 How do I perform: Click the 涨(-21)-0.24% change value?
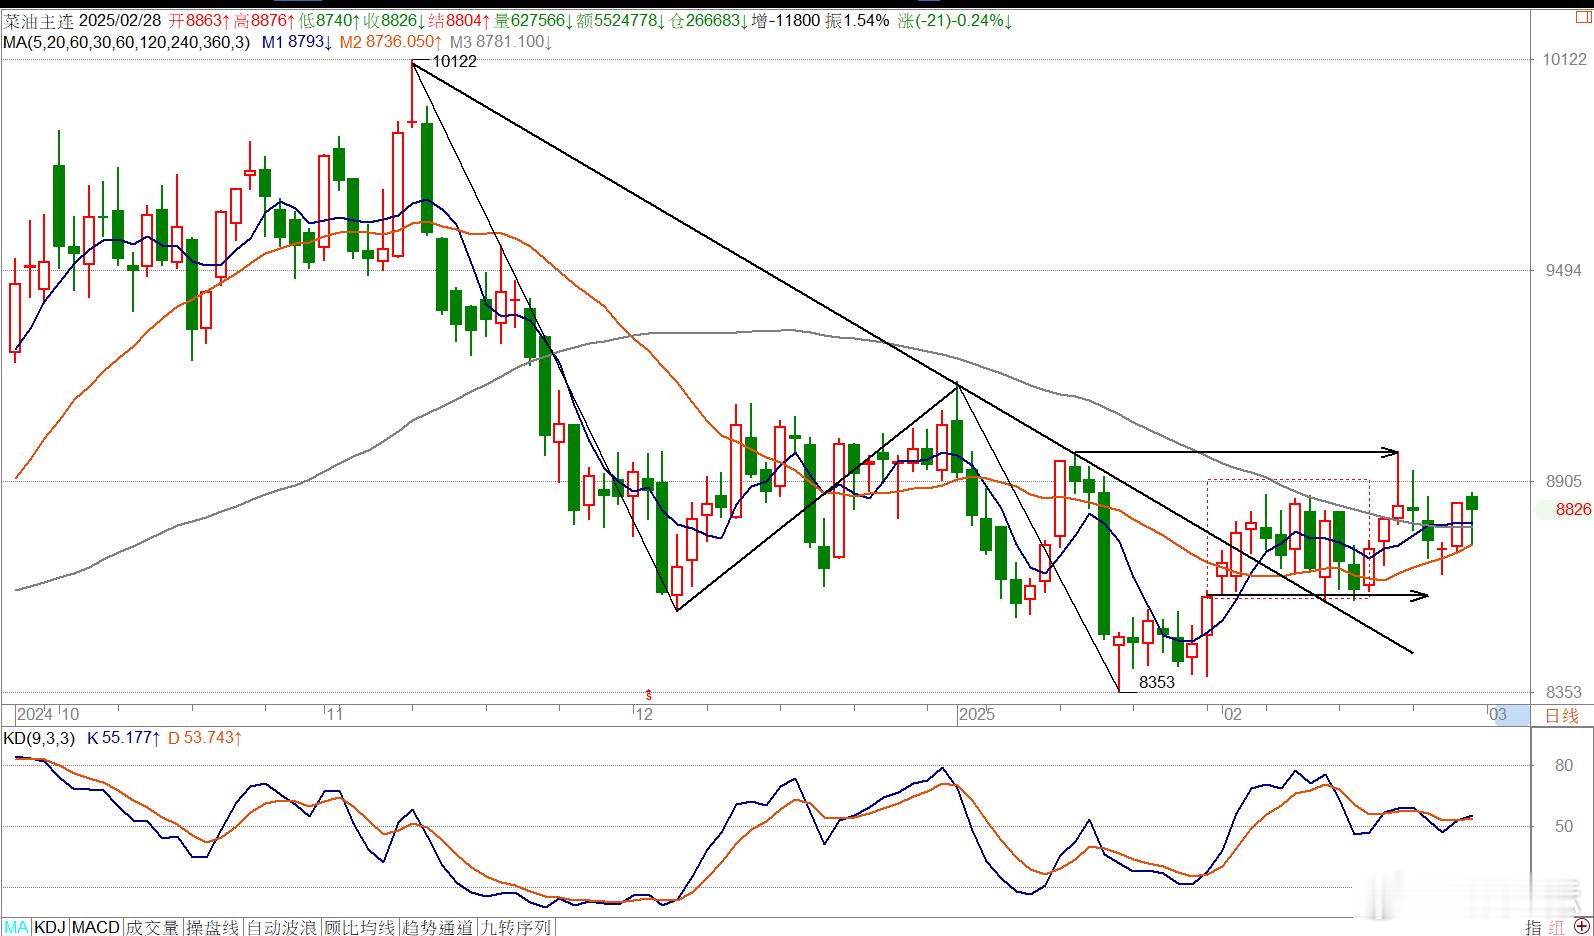click(955, 21)
